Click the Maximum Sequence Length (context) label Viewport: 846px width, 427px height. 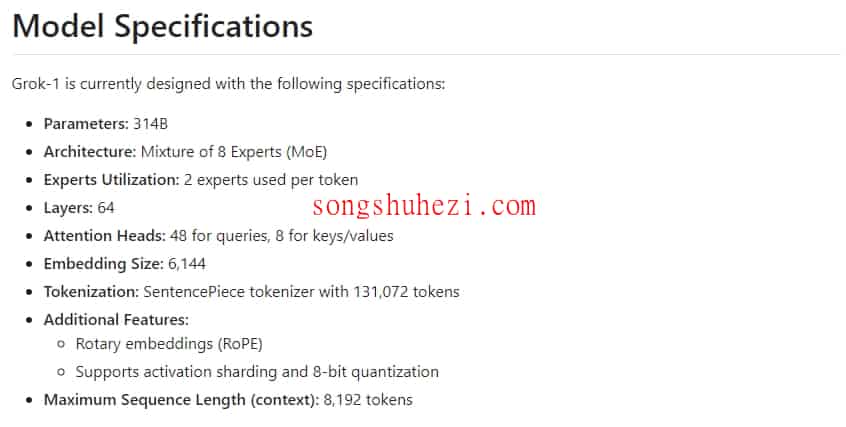(181, 400)
